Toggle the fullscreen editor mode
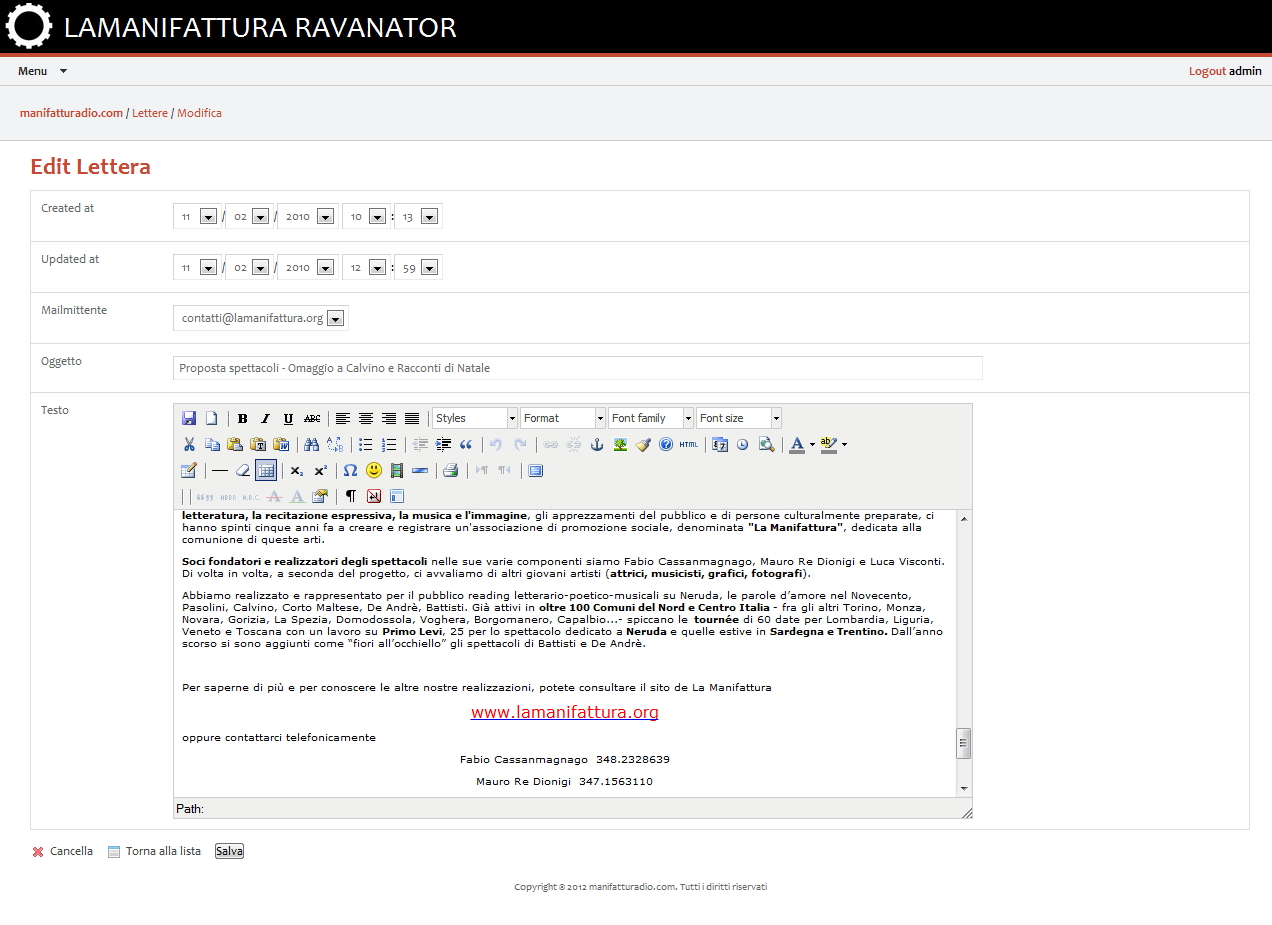The height and width of the screenshot is (925, 1272). [x=536, y=469]
